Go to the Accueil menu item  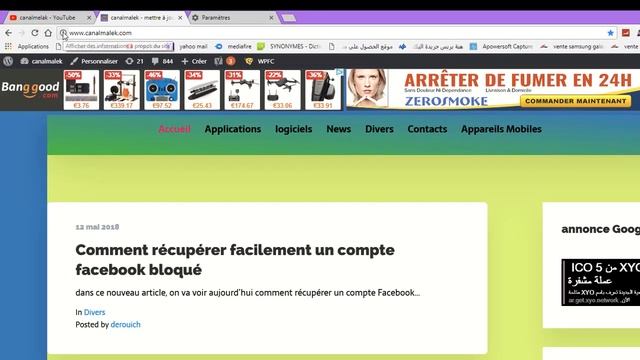174,129
